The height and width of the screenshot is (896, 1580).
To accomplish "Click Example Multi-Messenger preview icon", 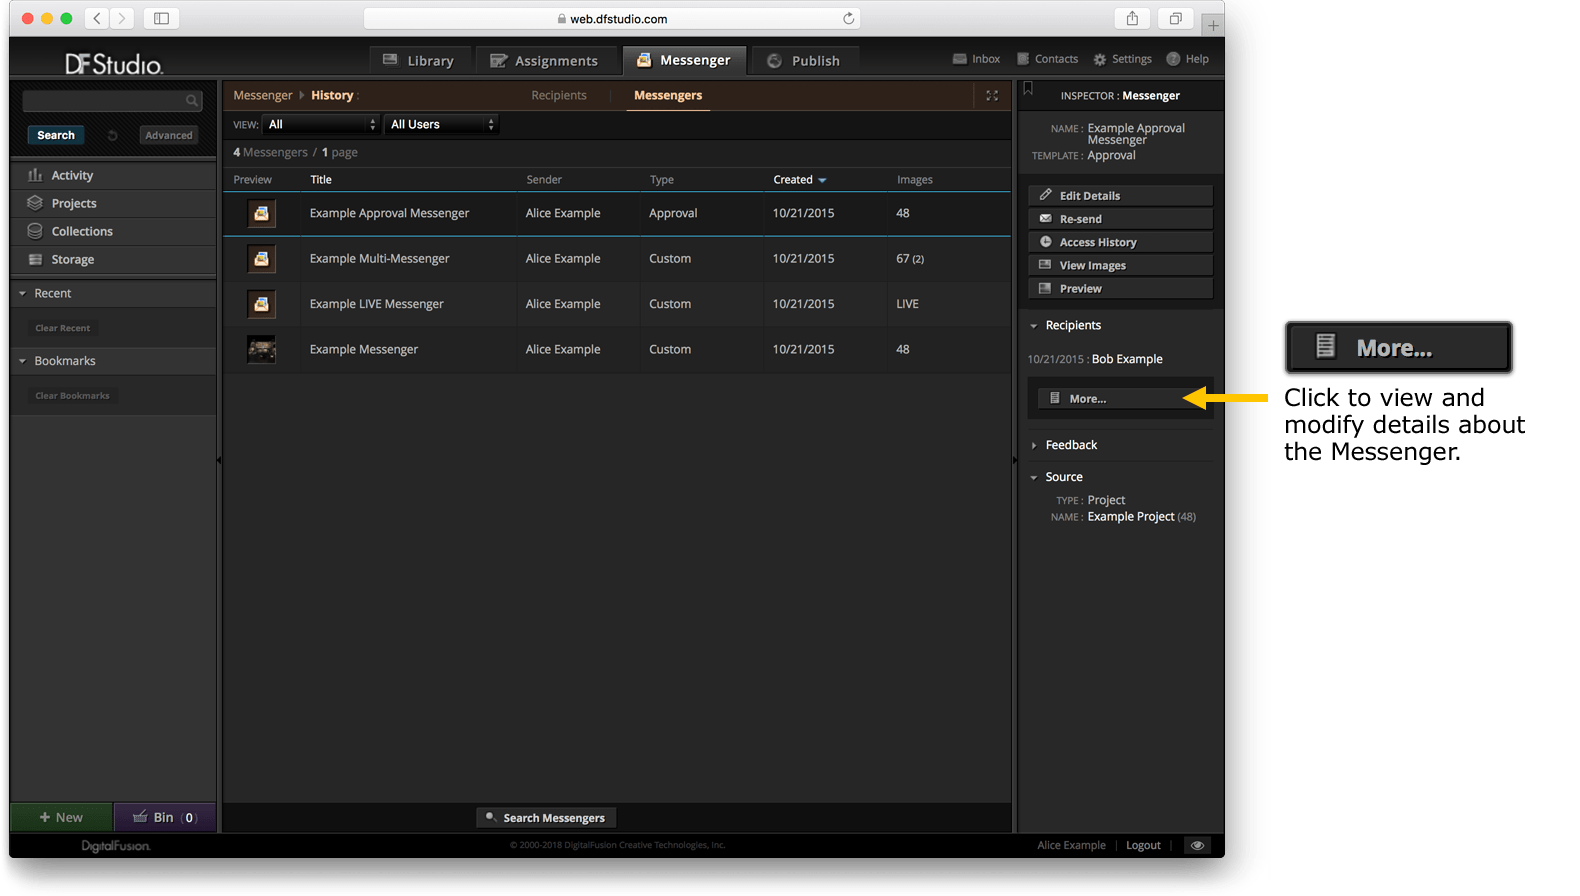I will 261,259.
